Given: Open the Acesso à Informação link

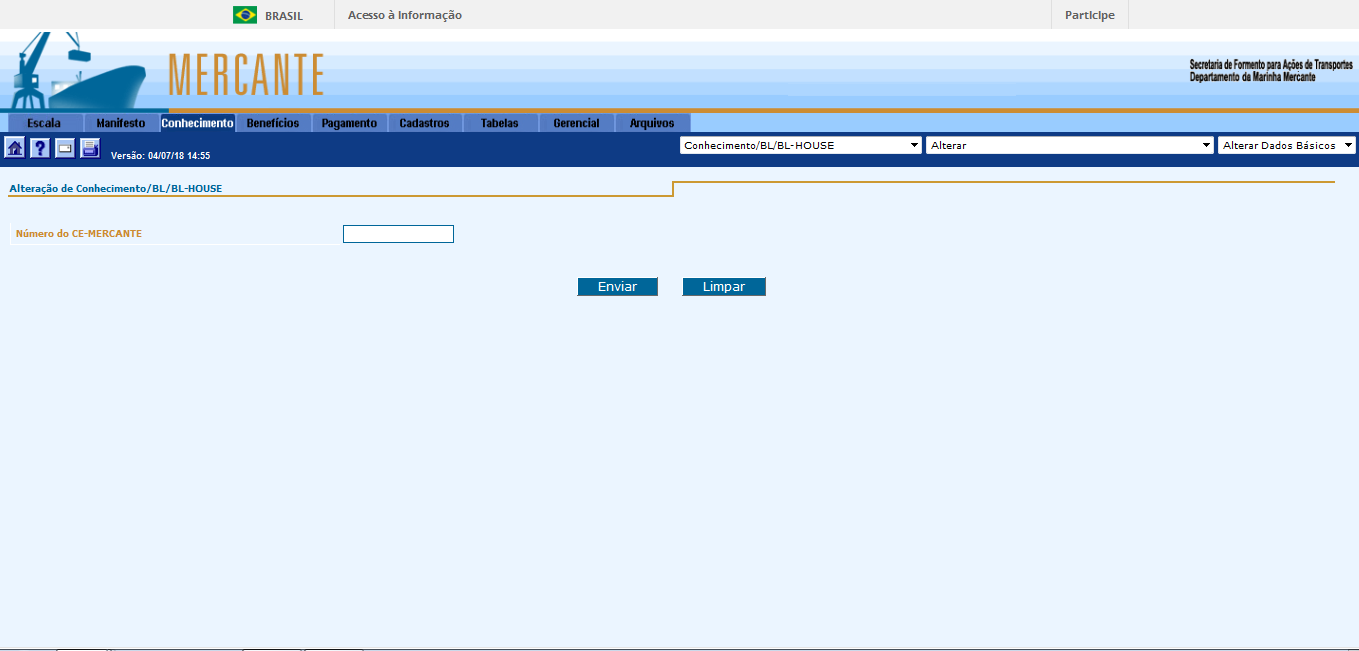Looking at the screenshot, I should (x=405, y=15).
